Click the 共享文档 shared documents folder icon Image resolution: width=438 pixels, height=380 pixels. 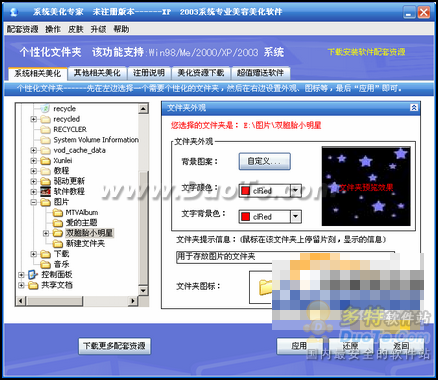point(33,285)
